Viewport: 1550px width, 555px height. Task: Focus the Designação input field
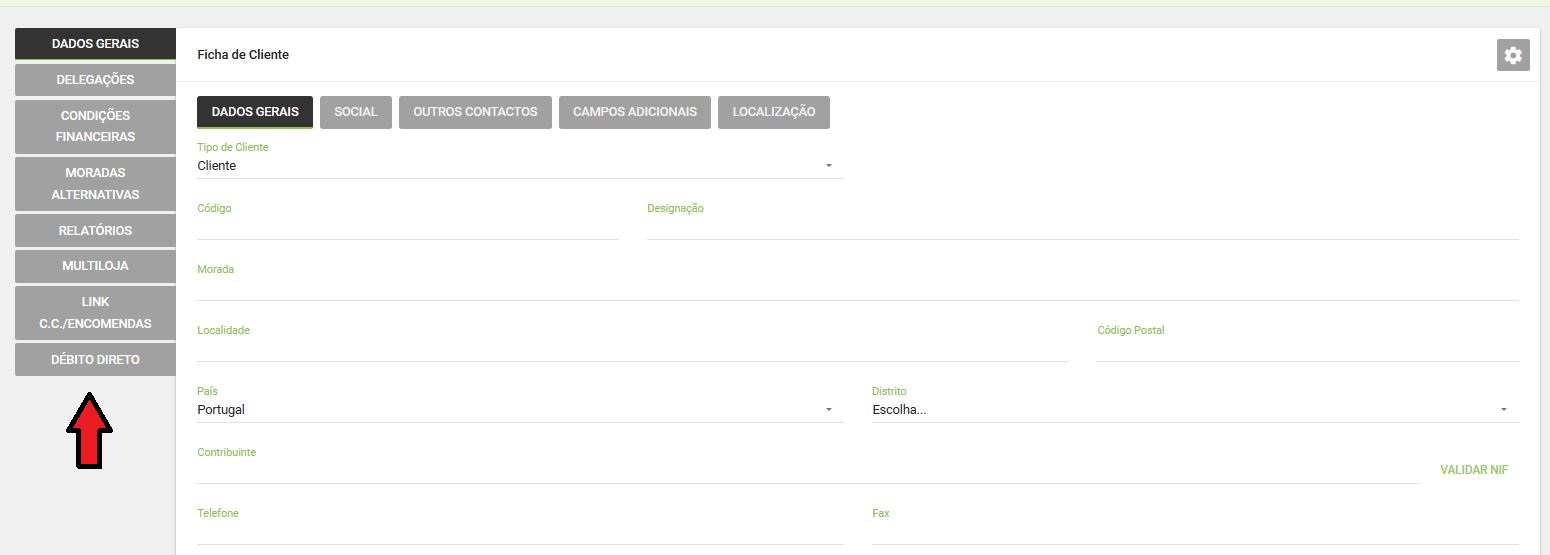point(1083,228)
